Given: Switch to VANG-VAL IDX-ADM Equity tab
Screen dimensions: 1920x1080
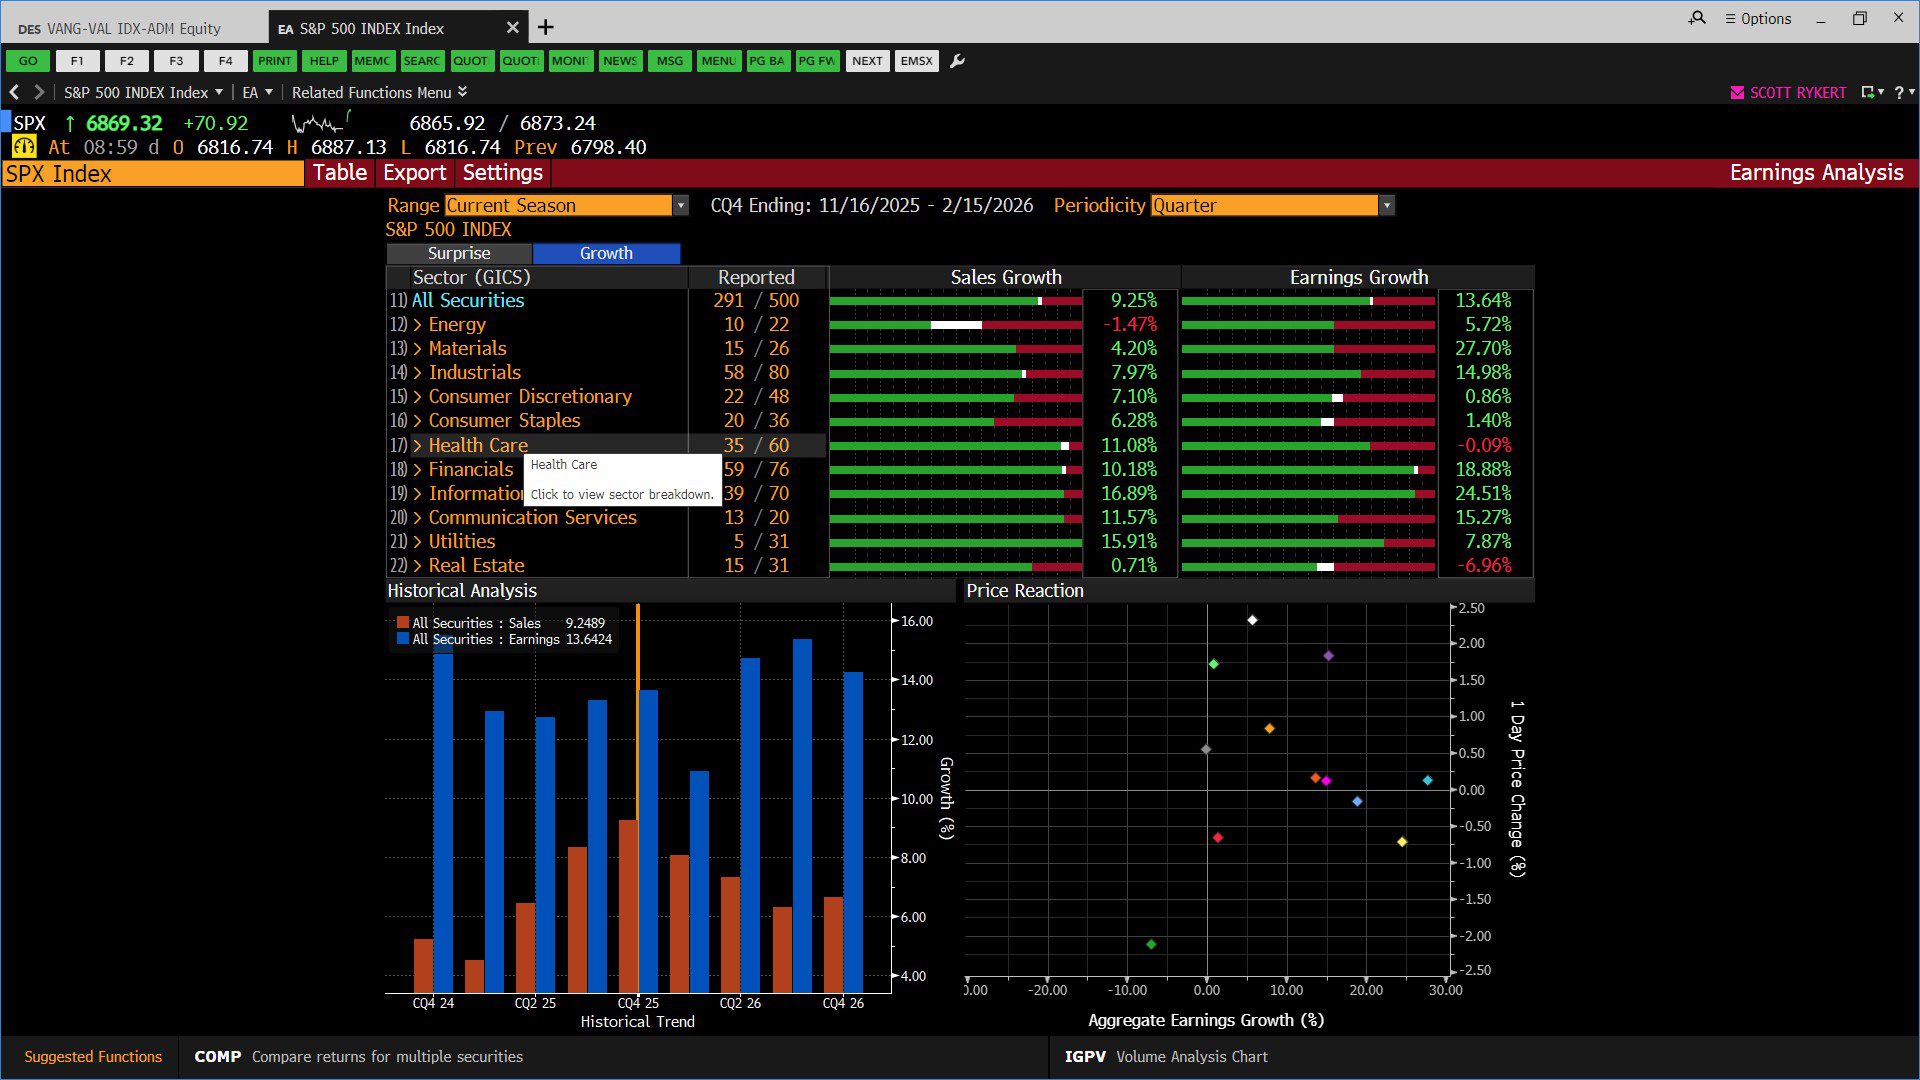Looking at the screenshot, I should click(x=134, y=28).
